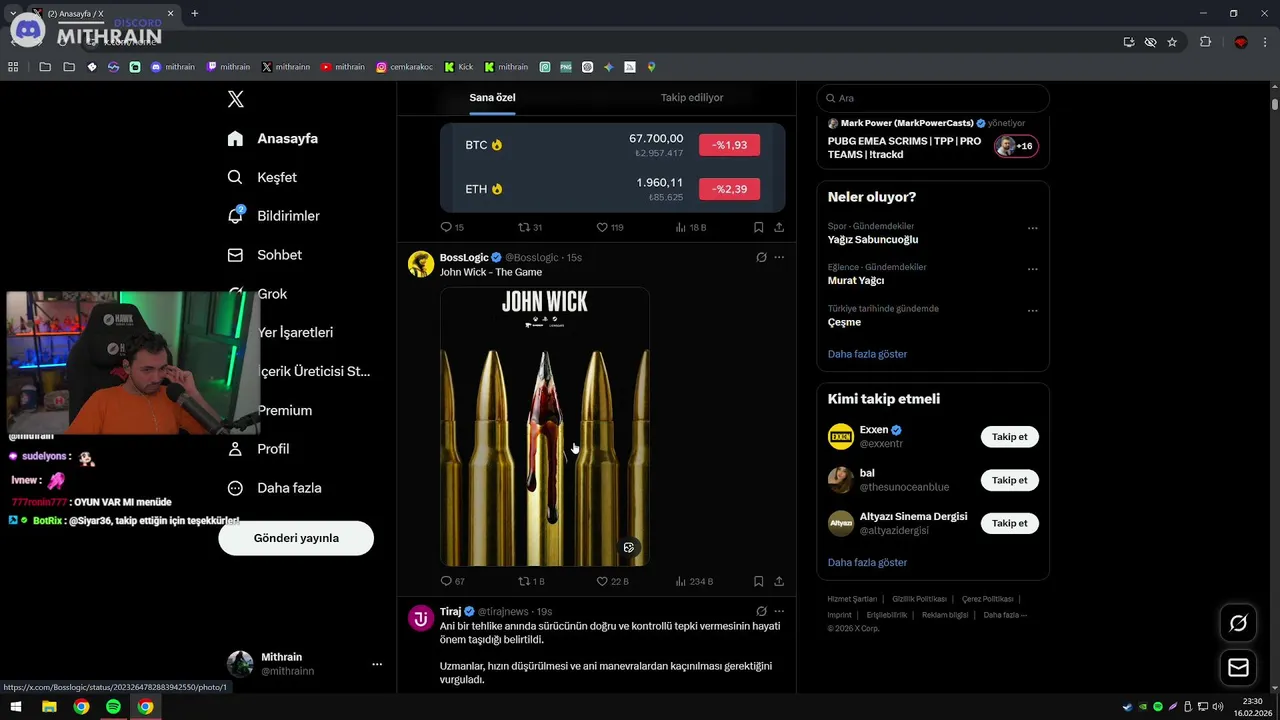The width and height of the screenshot is (1280, 720).
Task: Open Keşfet explore page
Action: click(262, 177)
